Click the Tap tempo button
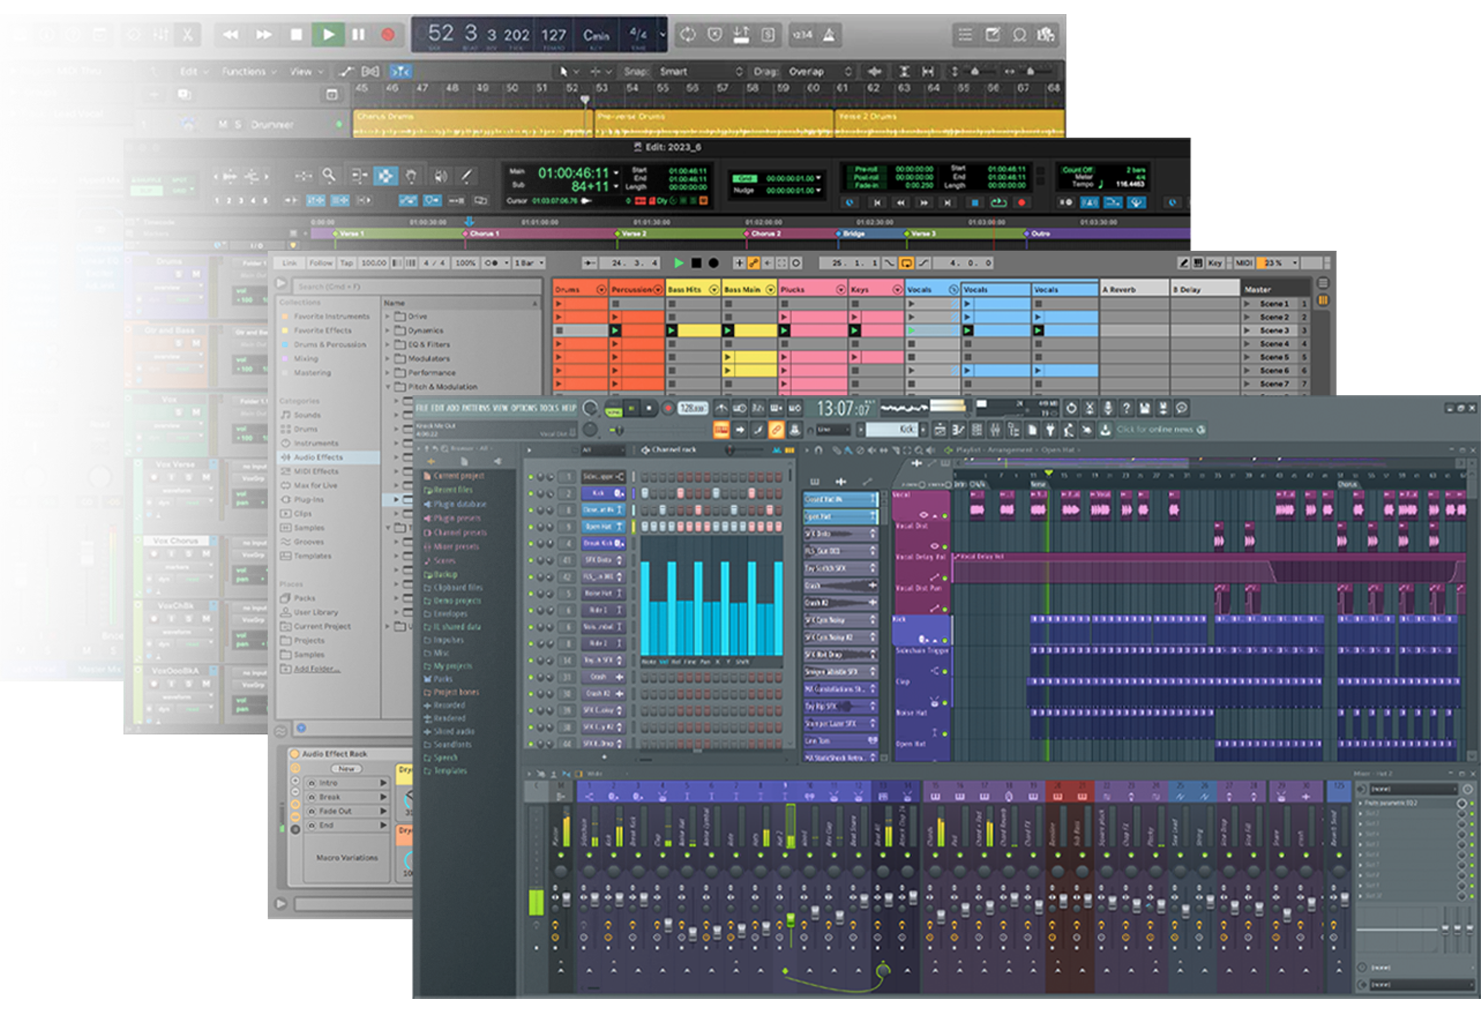The width and height of the screenshot is (1481, 1014). tap(347, 263)
